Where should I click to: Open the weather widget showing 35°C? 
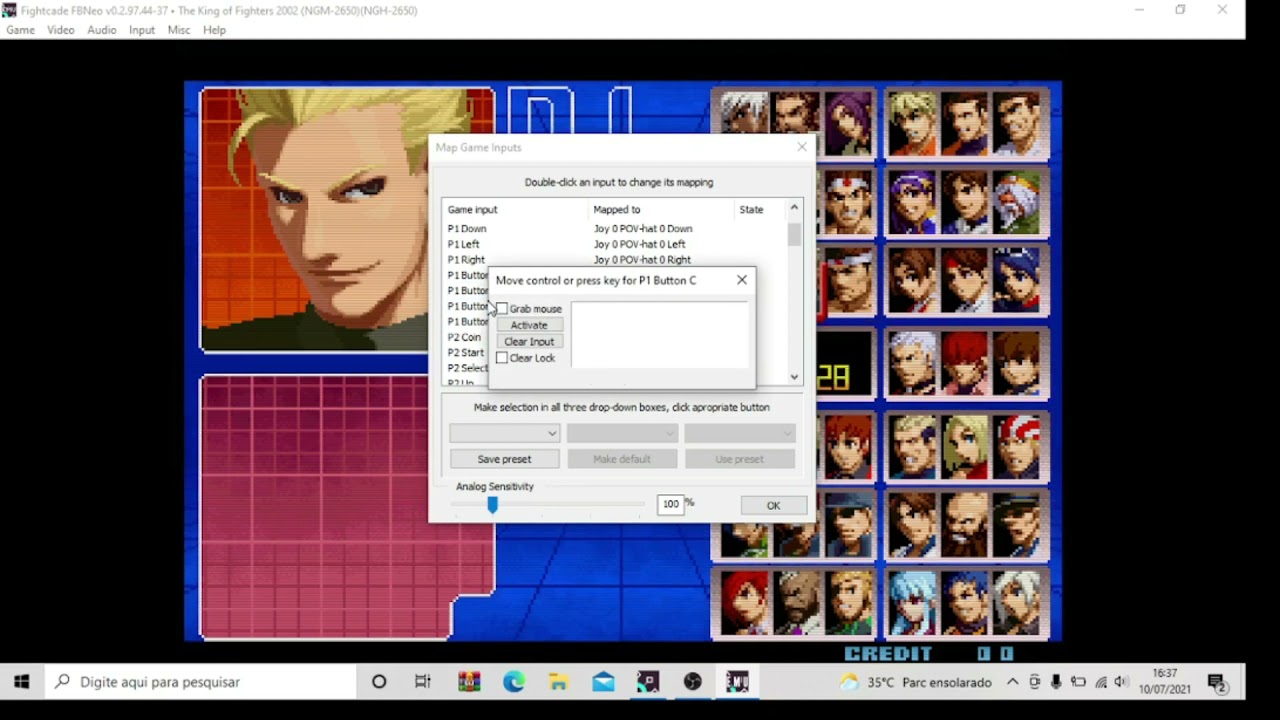point(915,682)
